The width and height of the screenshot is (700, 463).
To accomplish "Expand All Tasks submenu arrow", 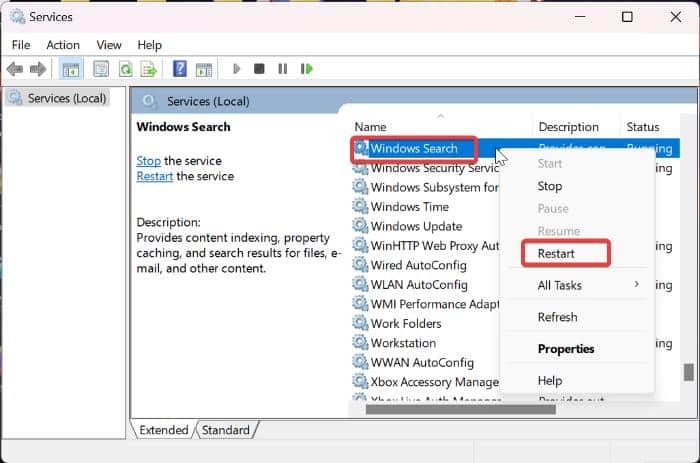I will coord(637,284).
